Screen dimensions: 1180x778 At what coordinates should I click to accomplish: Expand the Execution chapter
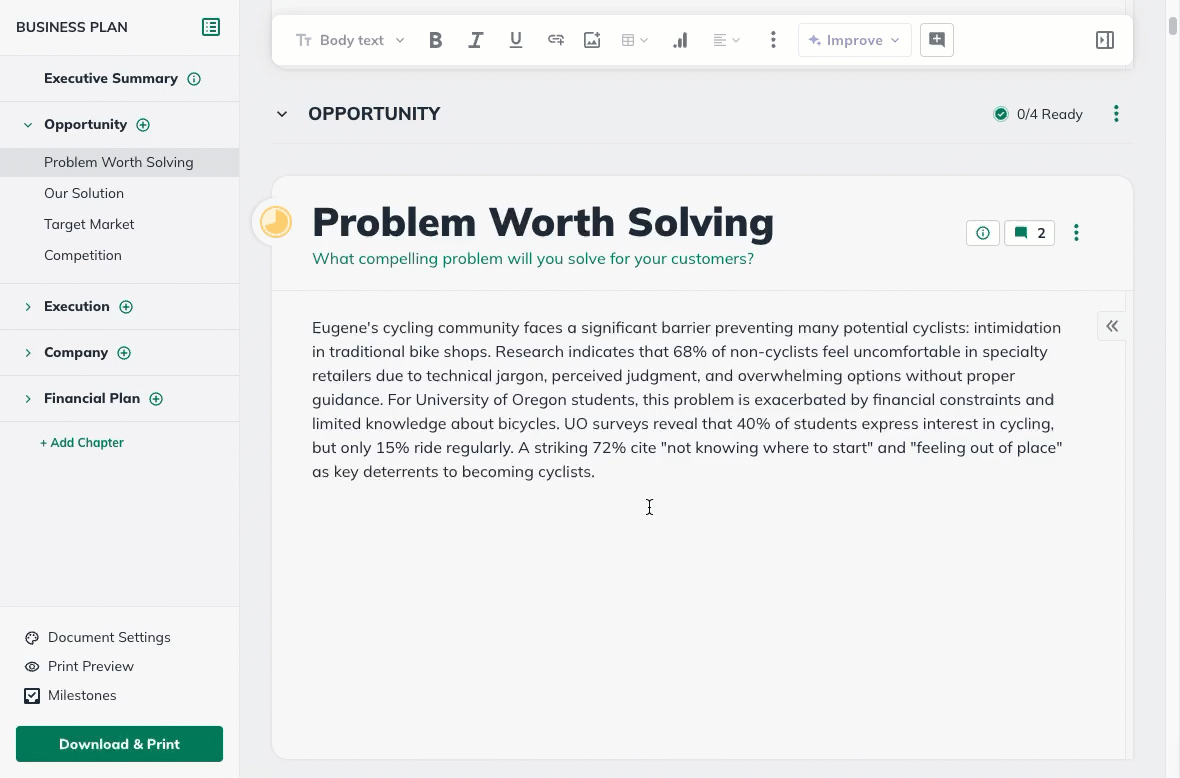click(28, 307)
